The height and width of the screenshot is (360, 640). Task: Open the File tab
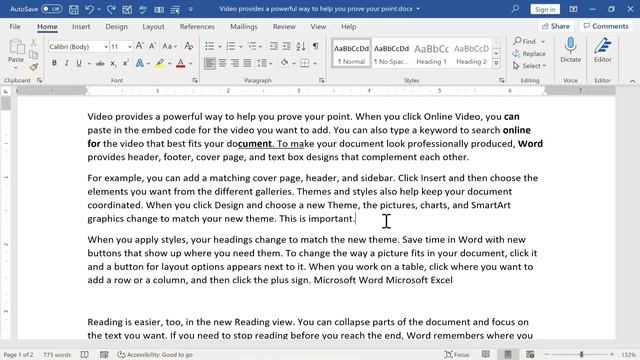point(15,27)
